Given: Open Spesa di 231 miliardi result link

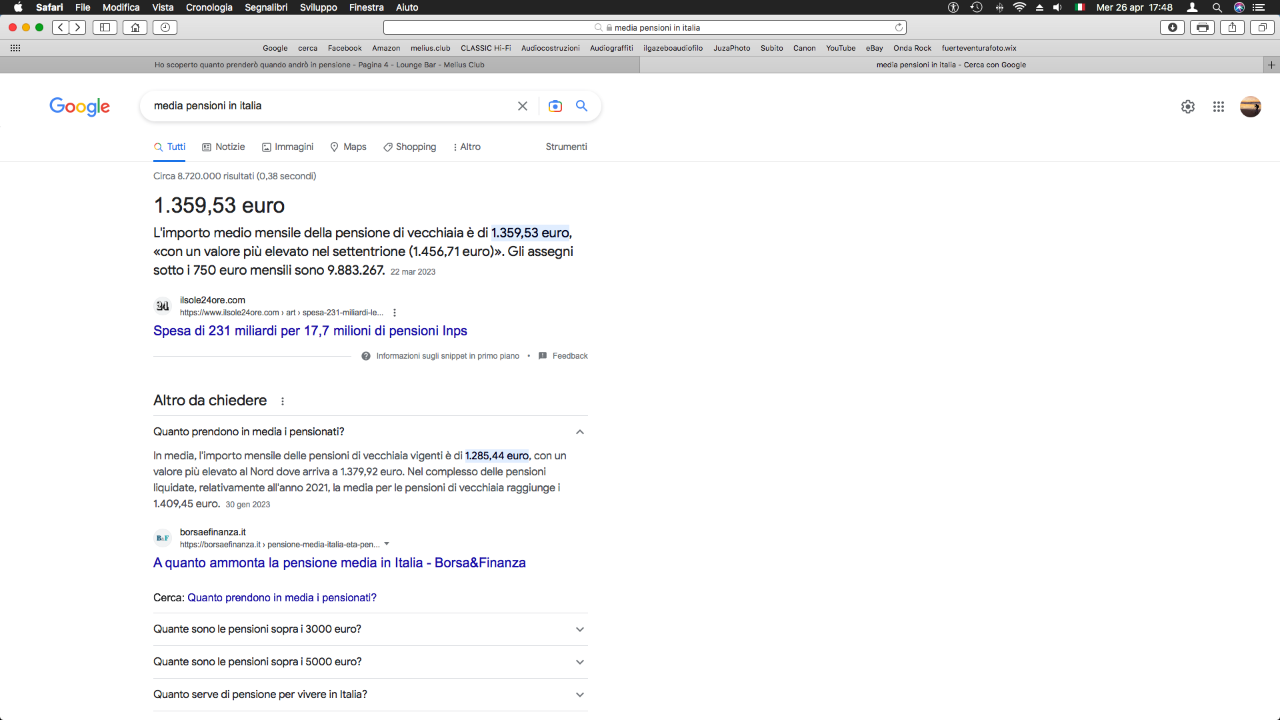Looking at the screenshot, I should tap(310, 331).
